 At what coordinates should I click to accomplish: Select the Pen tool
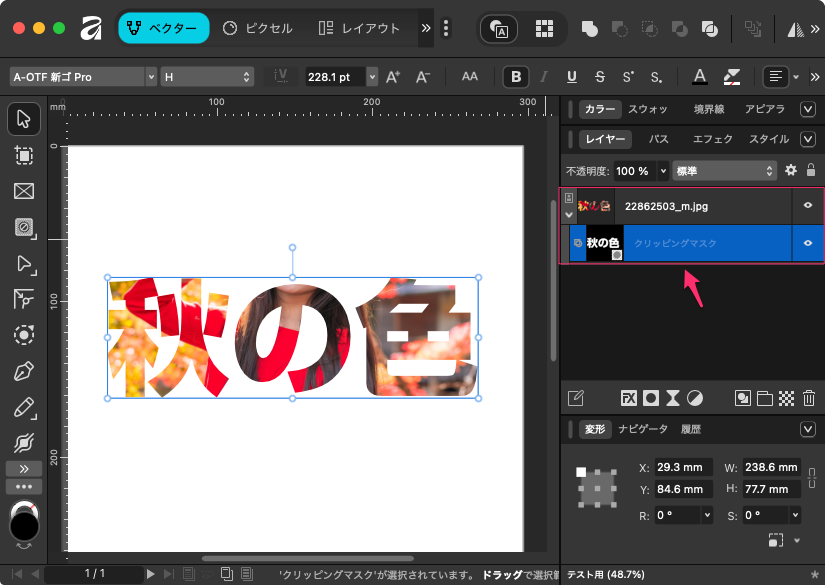click(x=24, y=372)
